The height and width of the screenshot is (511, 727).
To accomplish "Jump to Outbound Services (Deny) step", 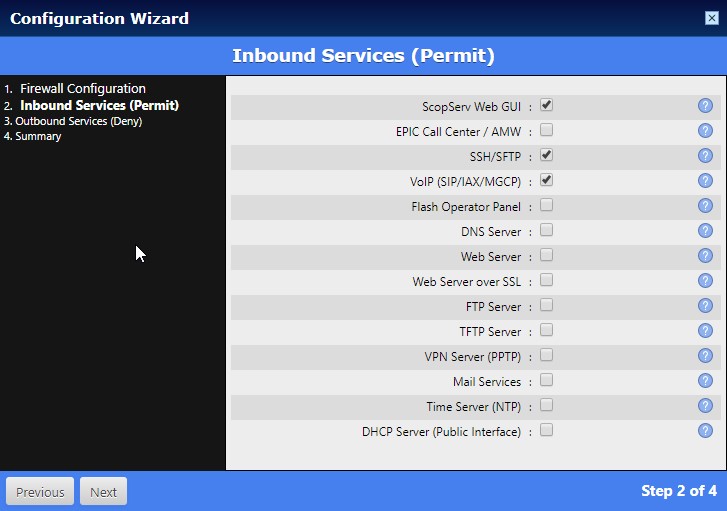I will [x=78, y=121].
